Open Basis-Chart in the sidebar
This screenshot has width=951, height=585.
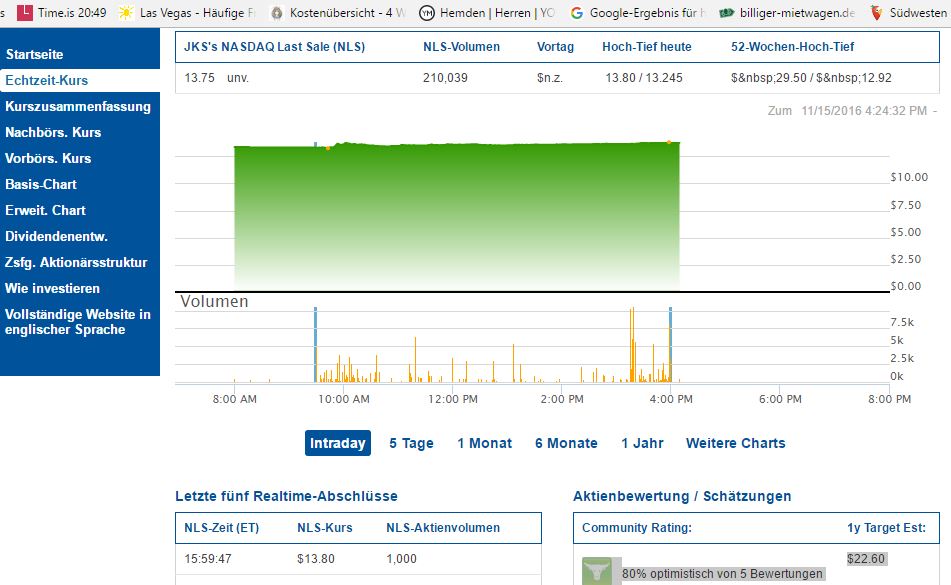click(41, 184)
